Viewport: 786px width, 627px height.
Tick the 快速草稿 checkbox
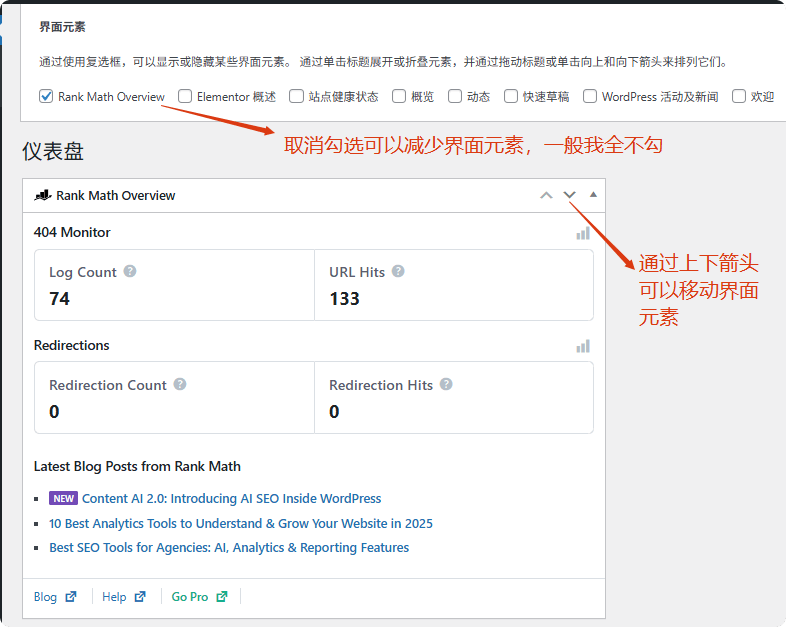(x=511, y=97)
